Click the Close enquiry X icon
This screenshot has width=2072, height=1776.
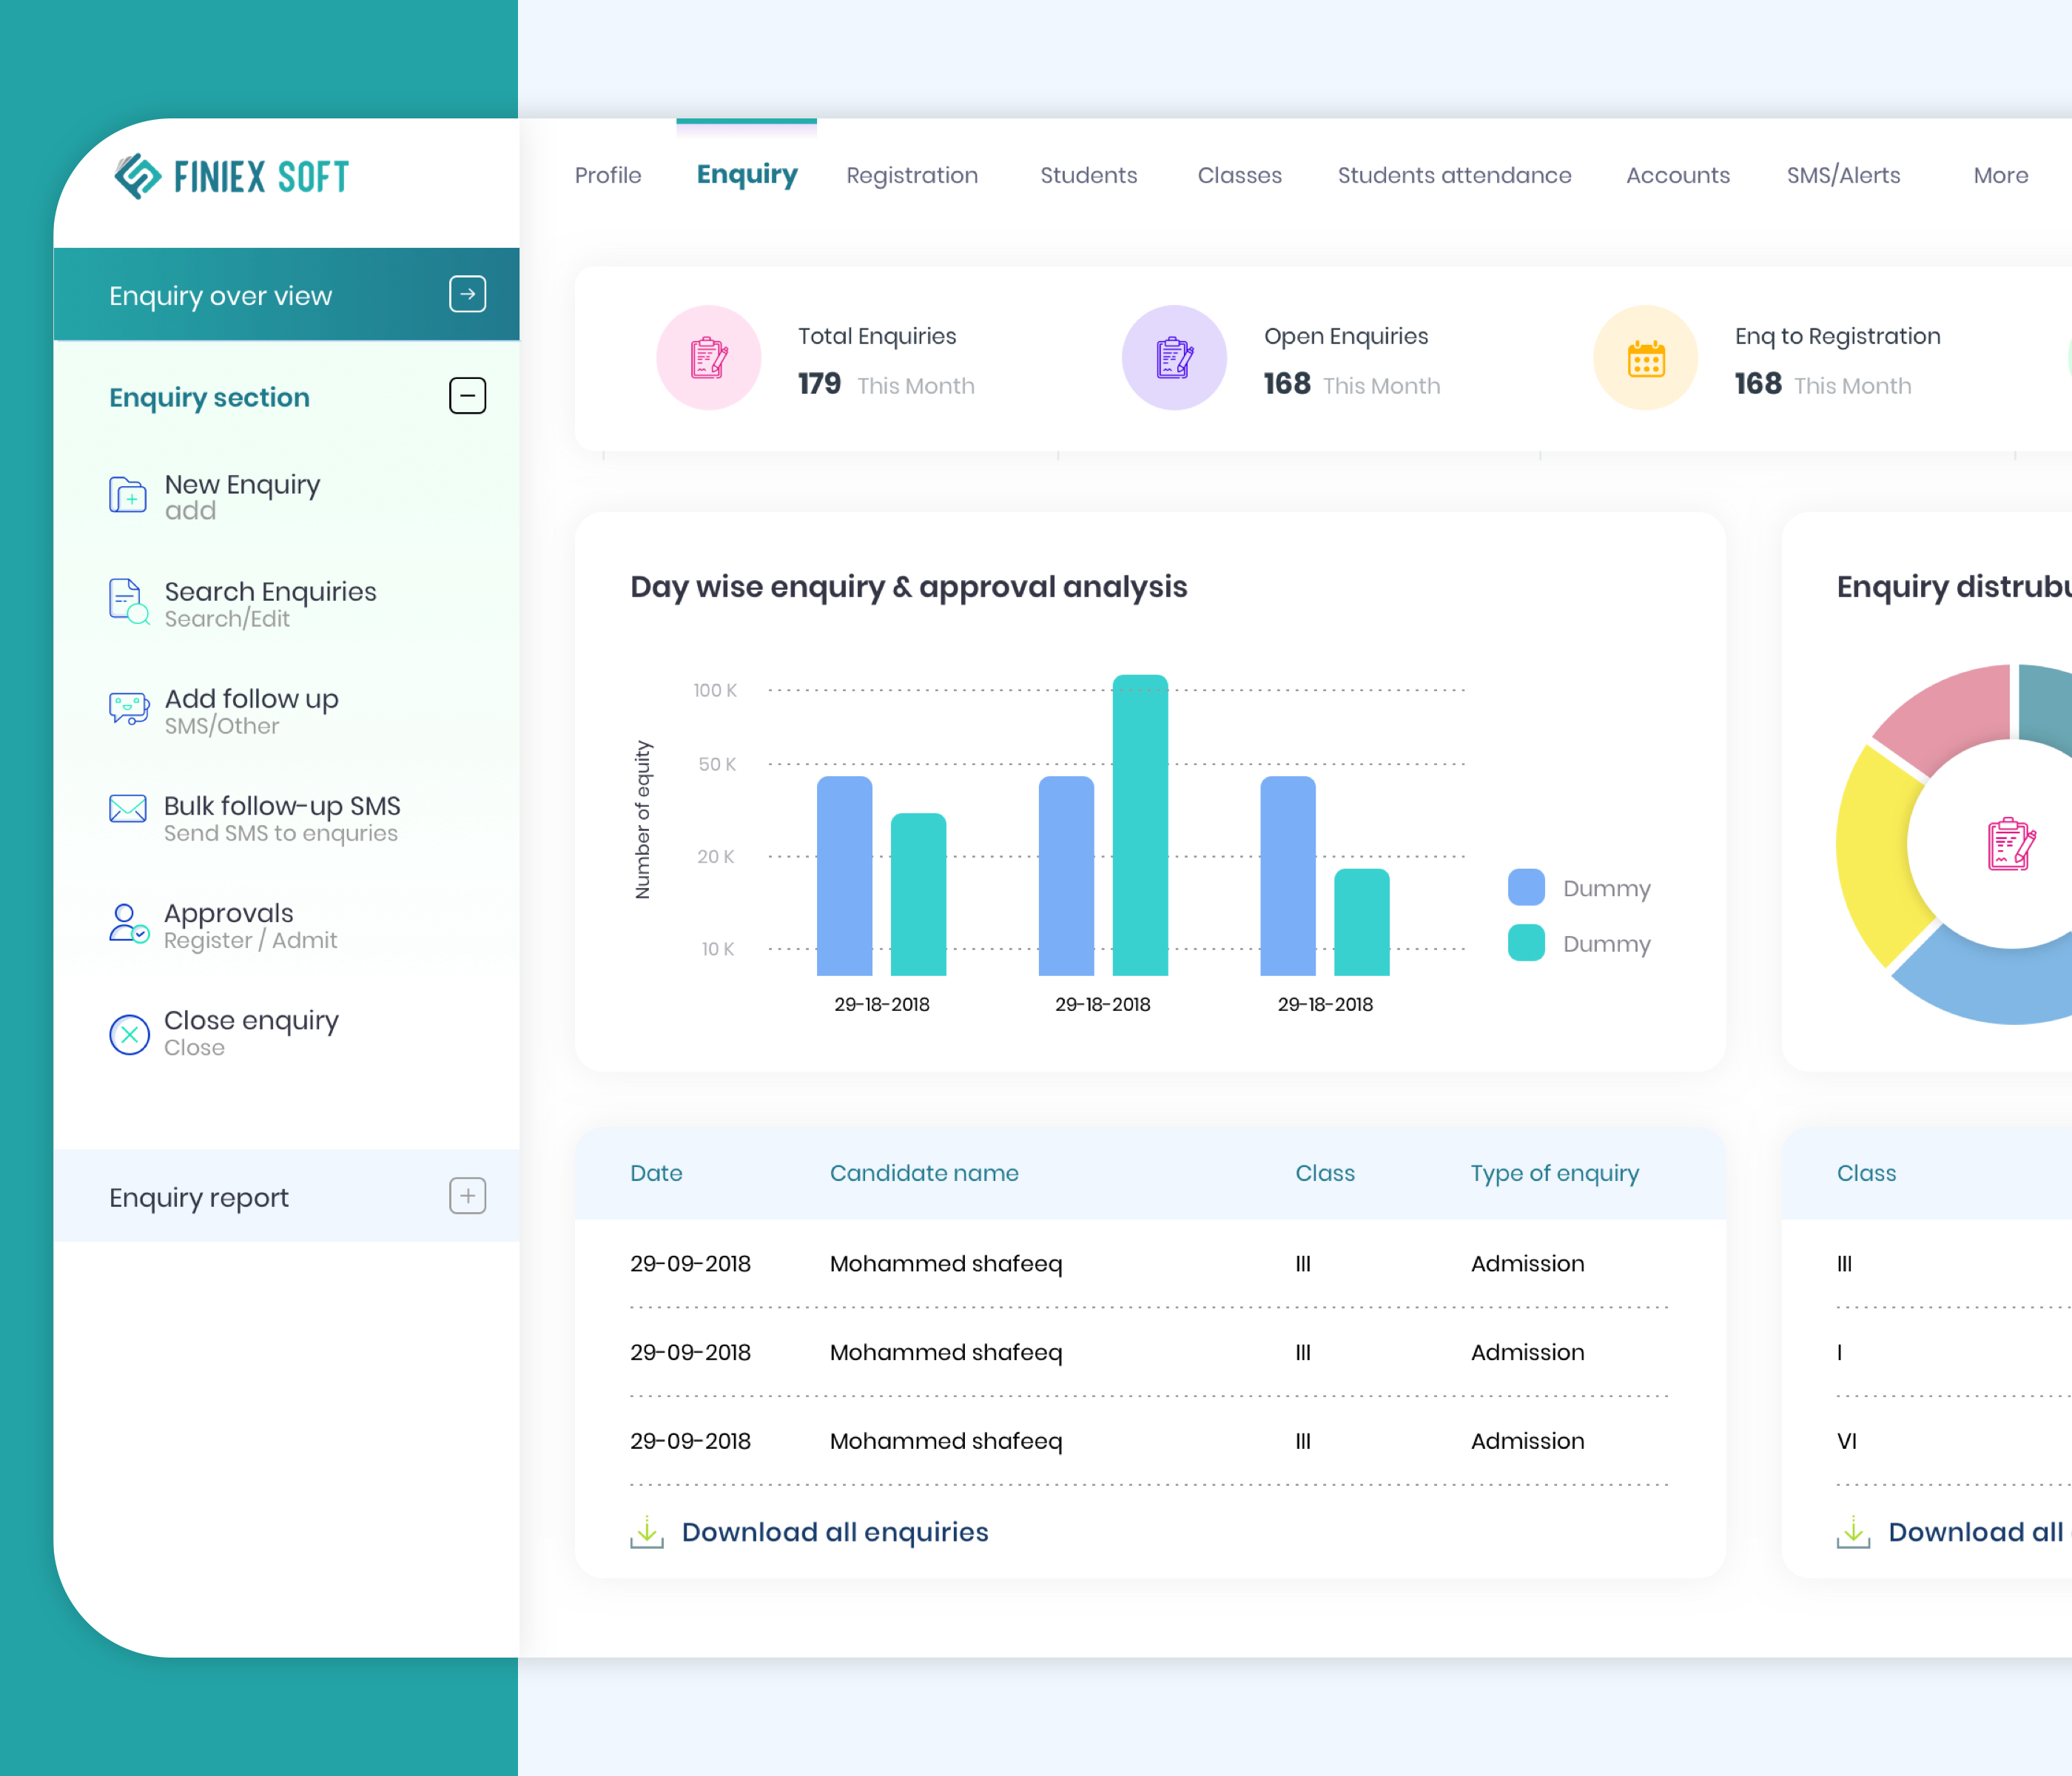point(129,1034)
